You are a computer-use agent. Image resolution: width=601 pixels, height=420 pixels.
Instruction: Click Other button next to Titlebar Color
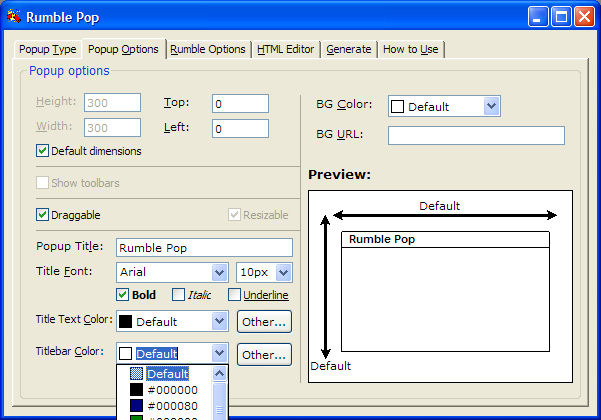click(264, 354)
